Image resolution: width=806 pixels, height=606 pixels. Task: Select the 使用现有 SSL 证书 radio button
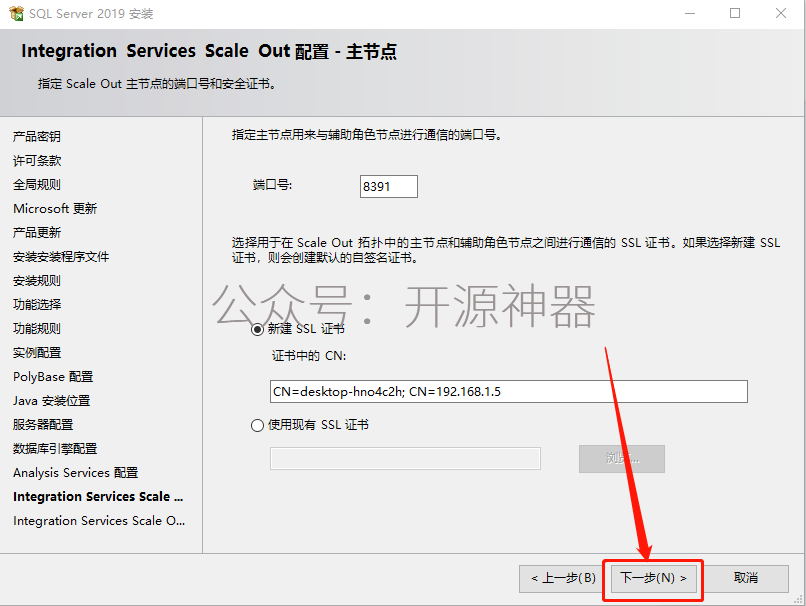click(x=258, y=426)
